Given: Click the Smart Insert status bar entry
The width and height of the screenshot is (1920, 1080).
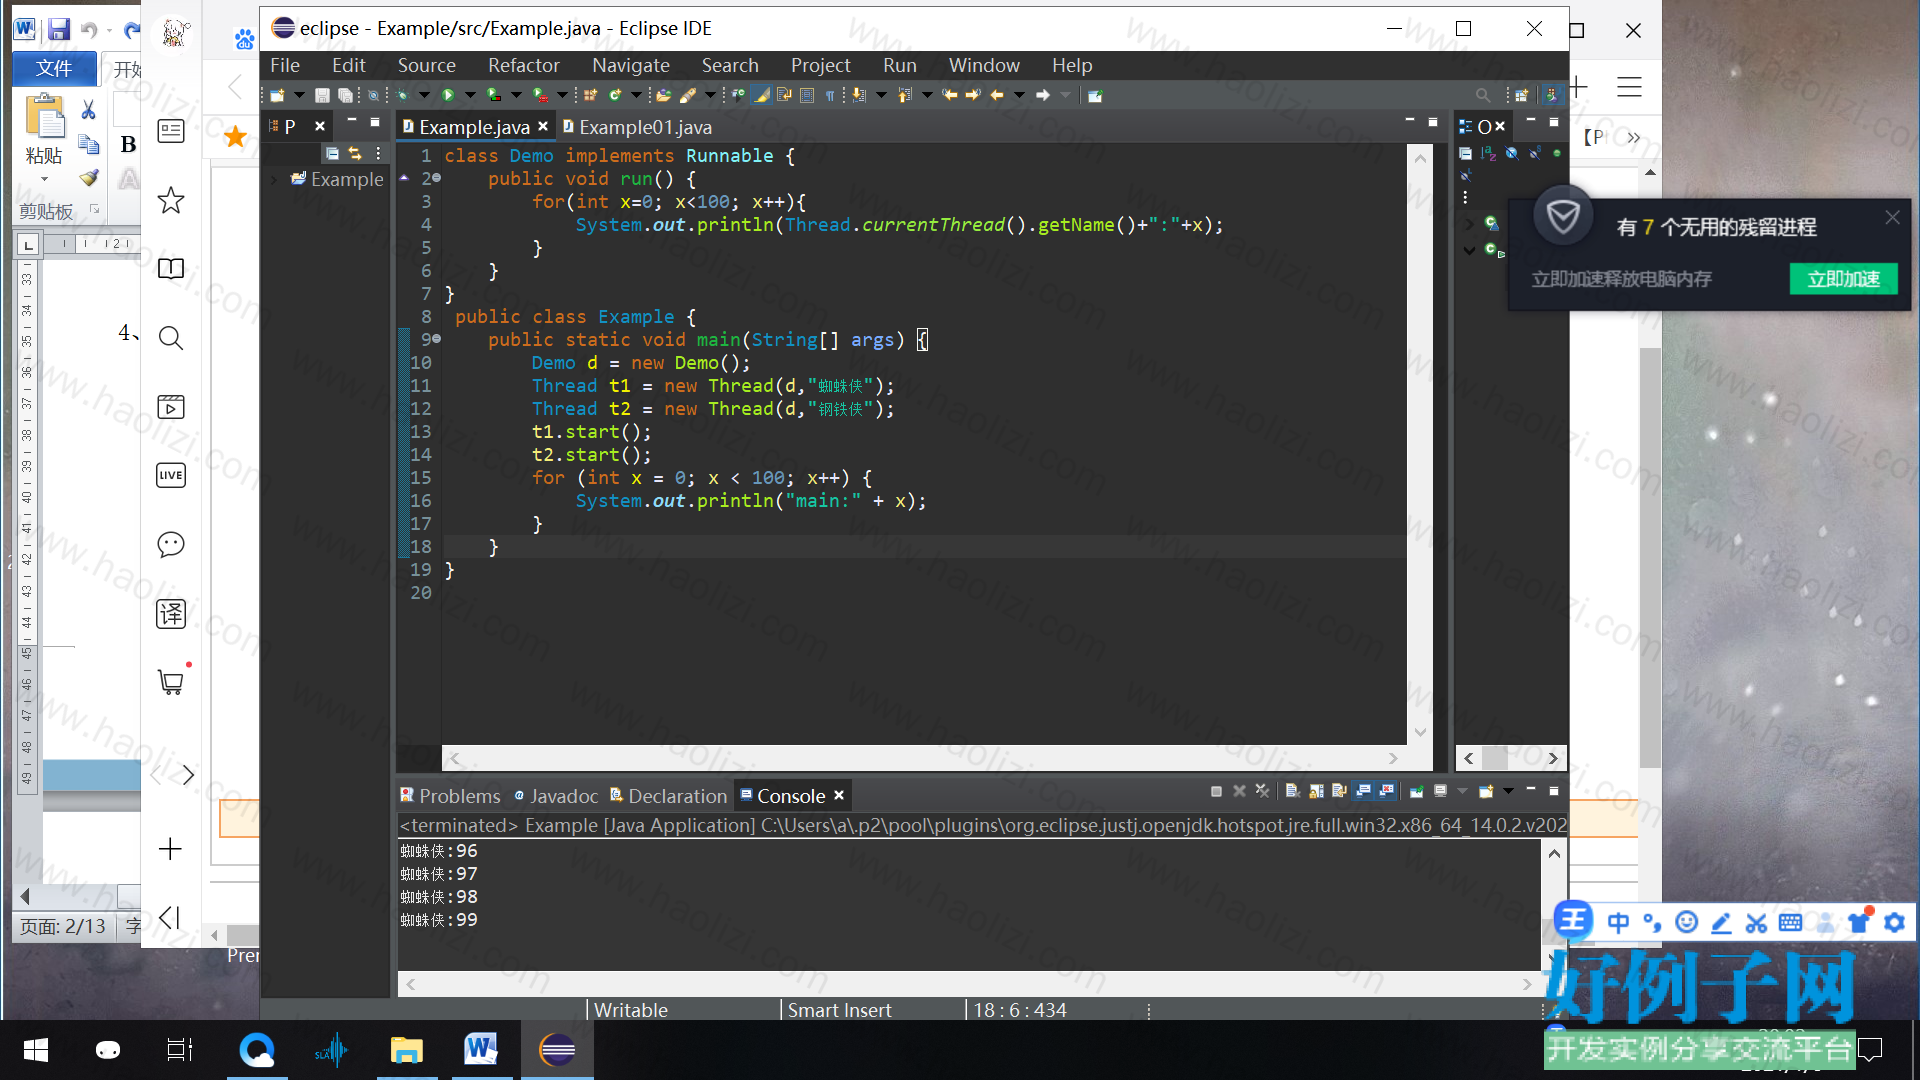Looking at the screenshot, I should (x=840, y=1010).
